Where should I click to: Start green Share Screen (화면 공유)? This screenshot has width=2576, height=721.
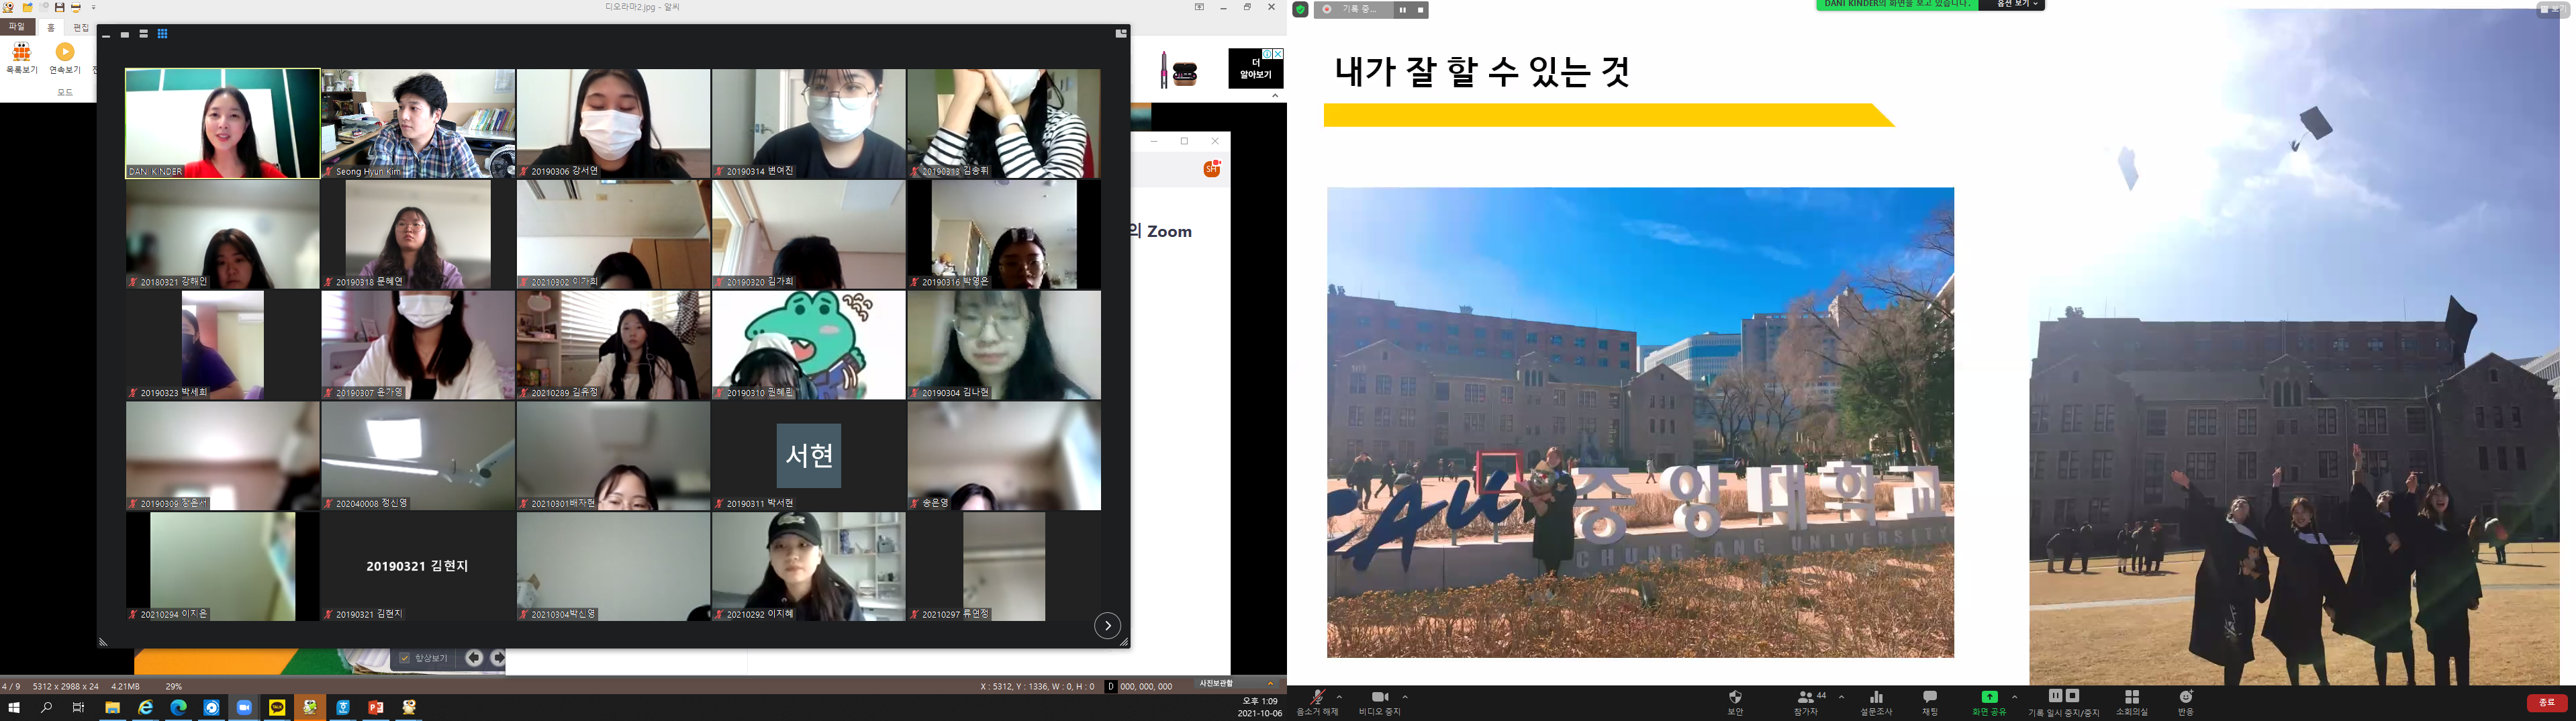click(1989, 702)
